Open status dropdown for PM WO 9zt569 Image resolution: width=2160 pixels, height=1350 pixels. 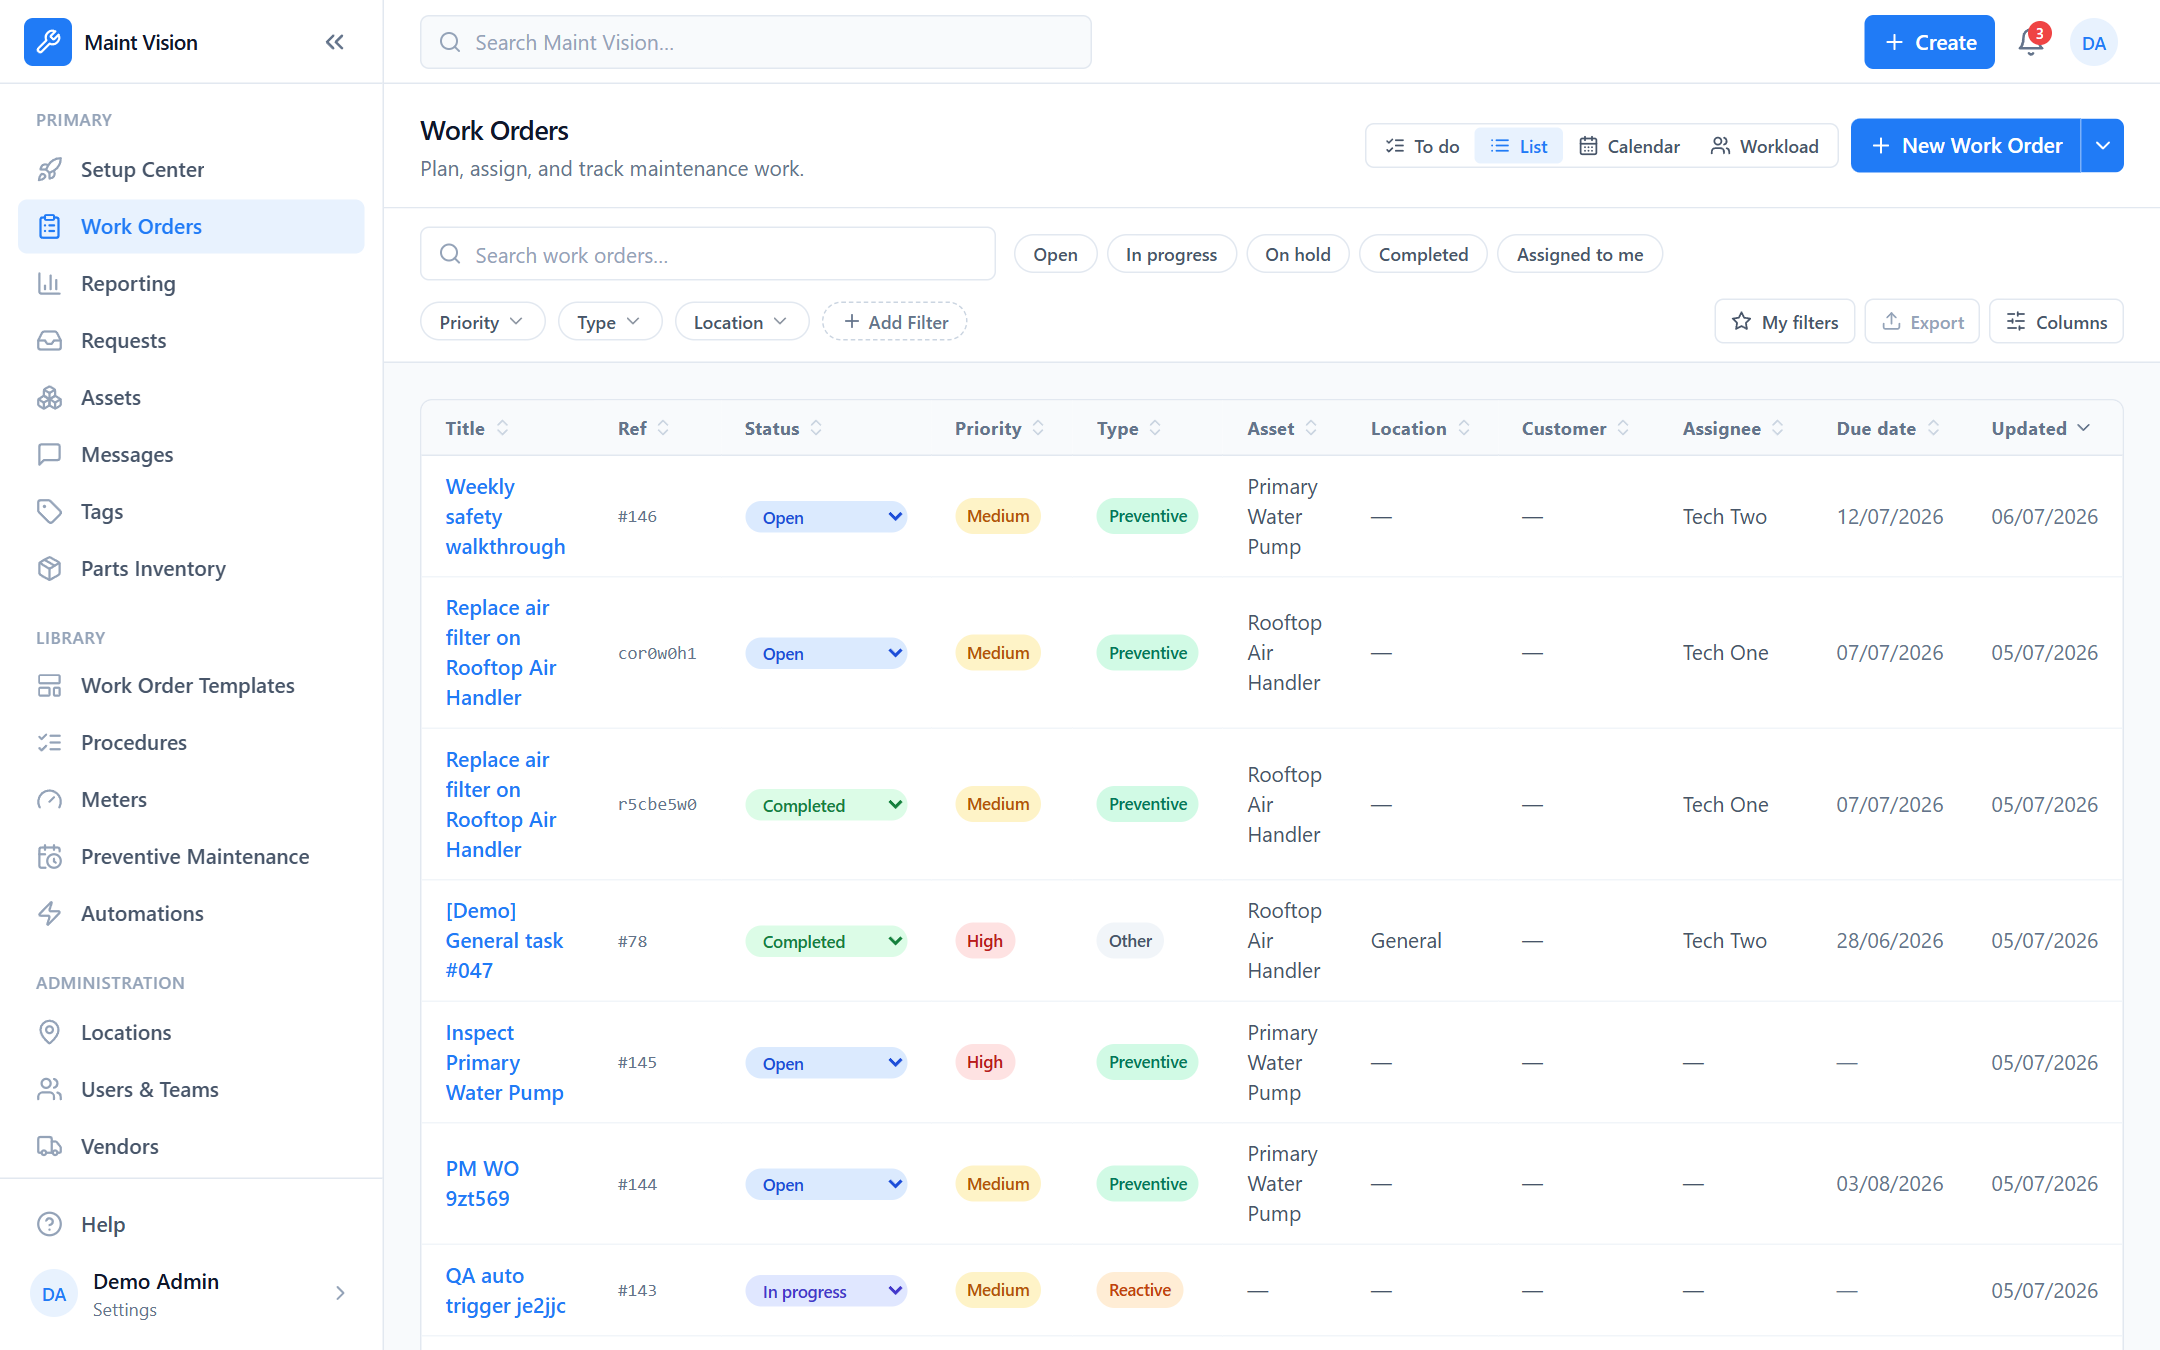pyautogui.click(x=826, y=1184)
